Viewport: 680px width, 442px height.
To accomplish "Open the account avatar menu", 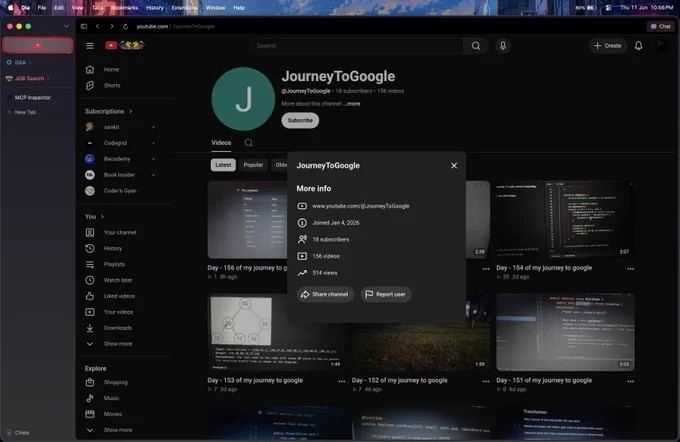I will click(x=661, y=46).
